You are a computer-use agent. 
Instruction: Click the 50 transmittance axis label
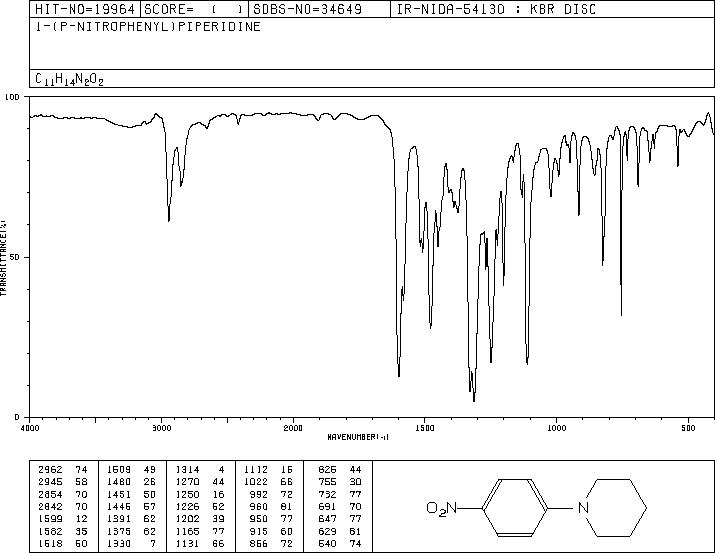click(x=15, y=257)
